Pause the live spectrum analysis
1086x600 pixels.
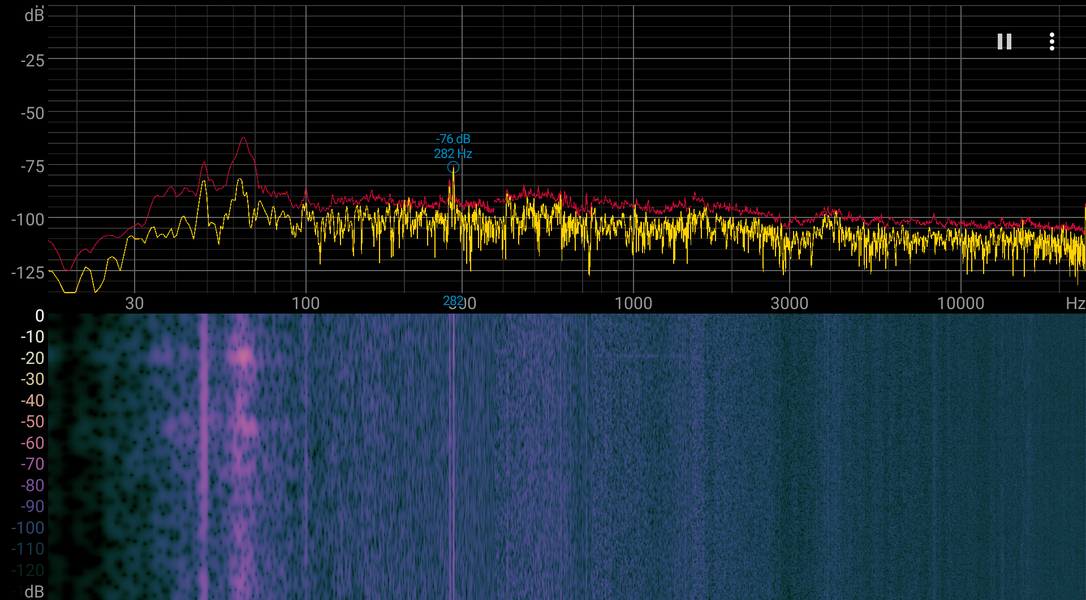tap(1004, 42)
